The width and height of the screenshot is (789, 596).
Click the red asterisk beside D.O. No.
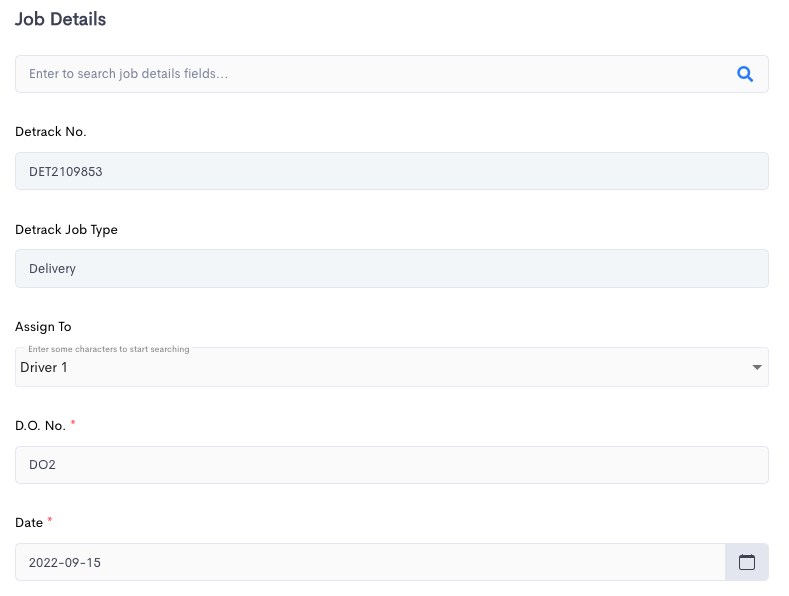pos(73,423)
